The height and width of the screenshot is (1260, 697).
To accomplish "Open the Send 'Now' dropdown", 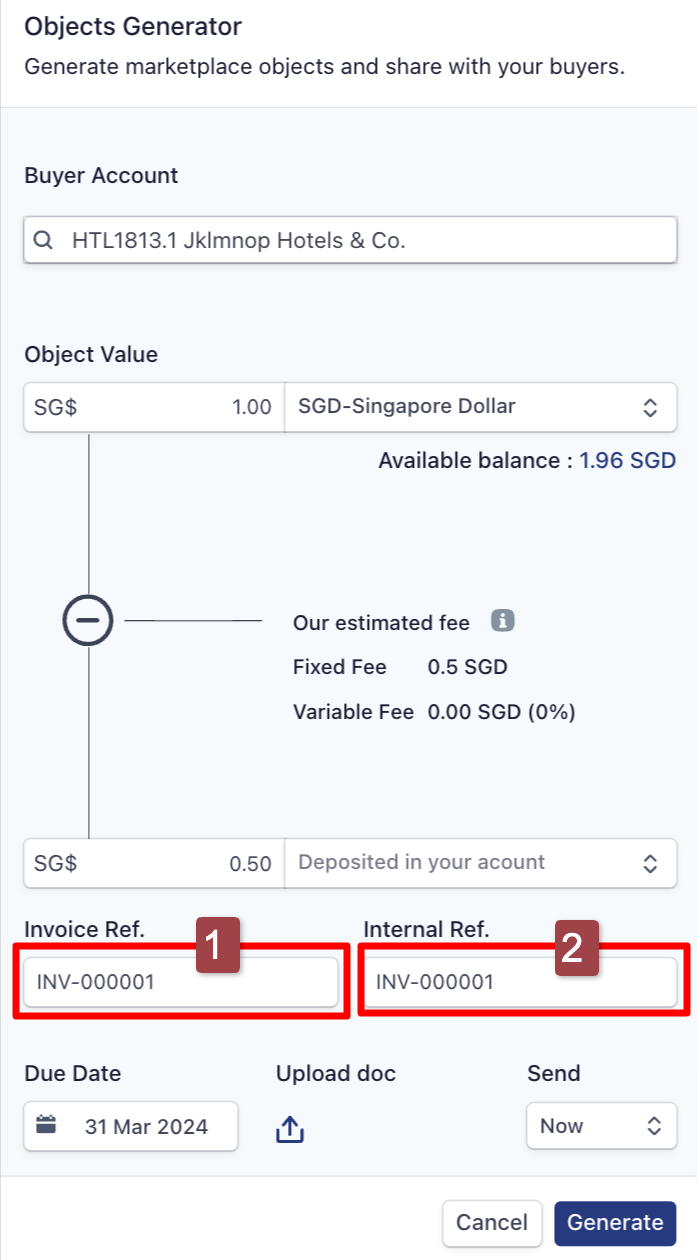I will click(601, 1126).
